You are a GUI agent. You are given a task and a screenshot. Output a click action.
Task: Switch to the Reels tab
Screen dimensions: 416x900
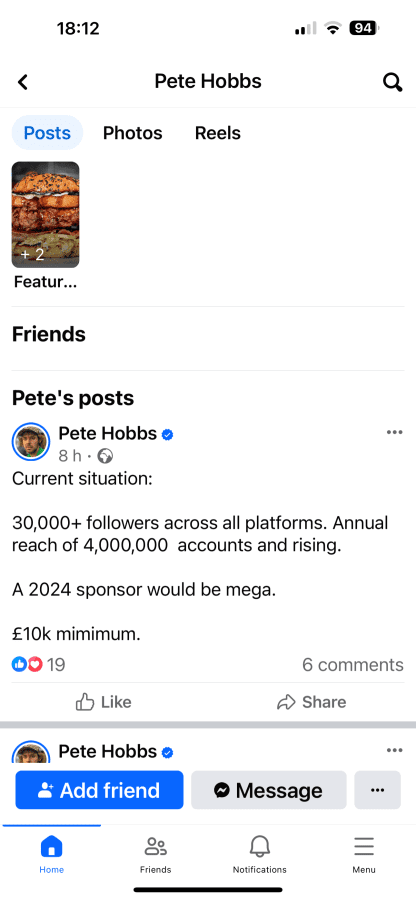pyautogui.click(x=217, y=133)
